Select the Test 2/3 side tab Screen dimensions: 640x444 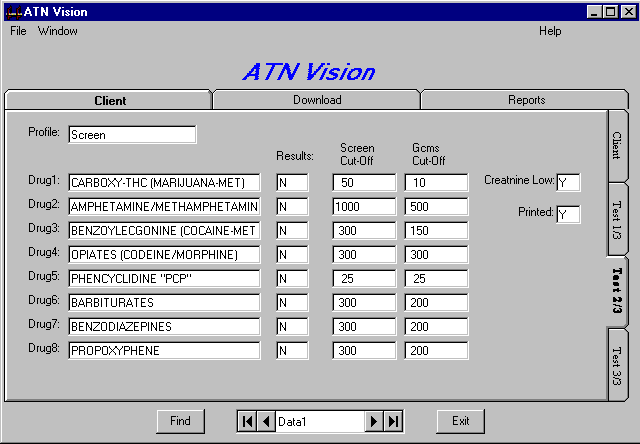coord(617,291)
